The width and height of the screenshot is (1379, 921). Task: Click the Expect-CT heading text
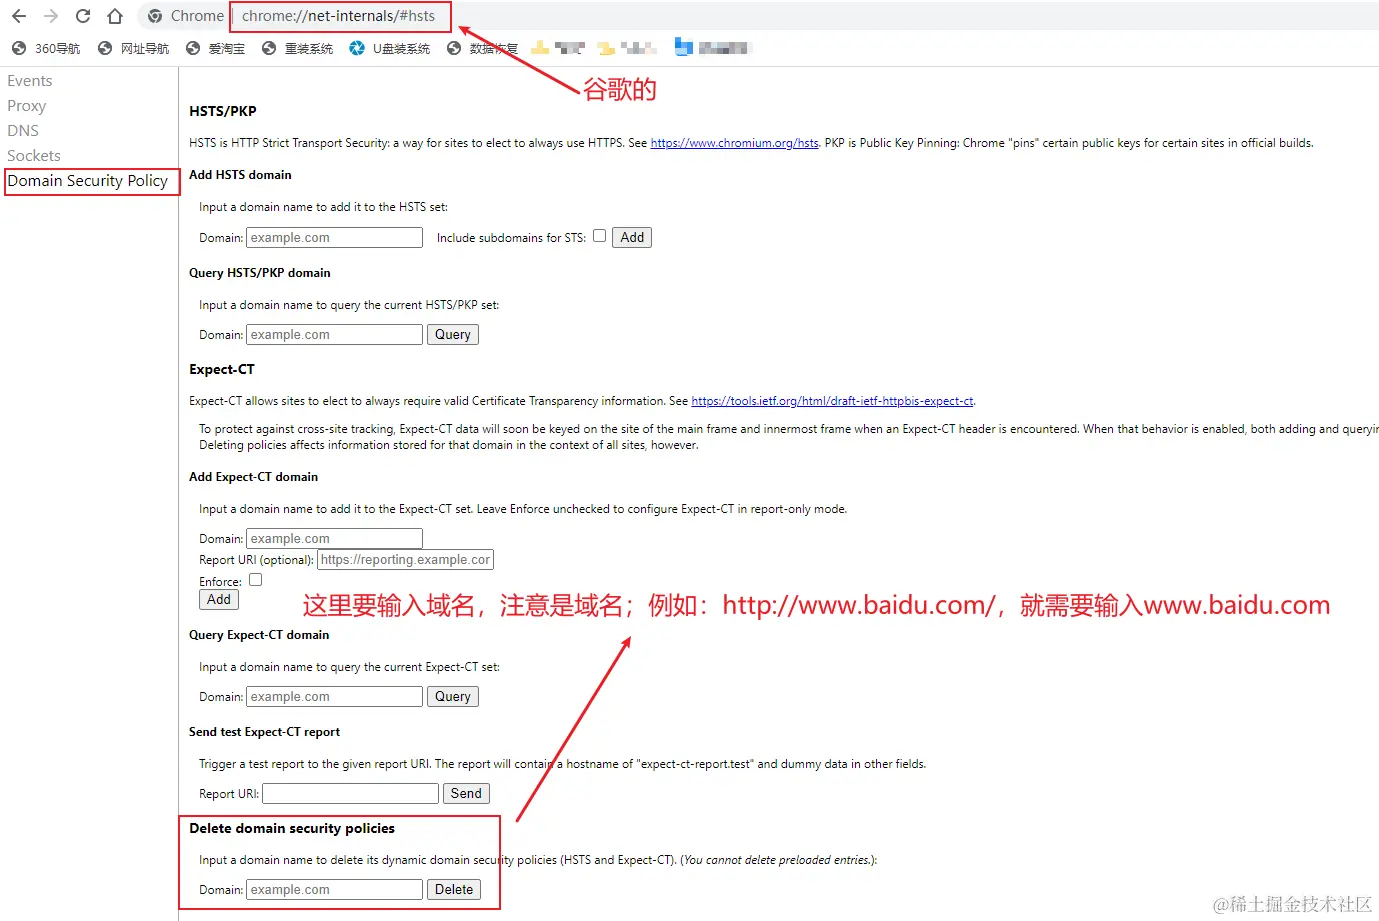(x=222, y=369)
